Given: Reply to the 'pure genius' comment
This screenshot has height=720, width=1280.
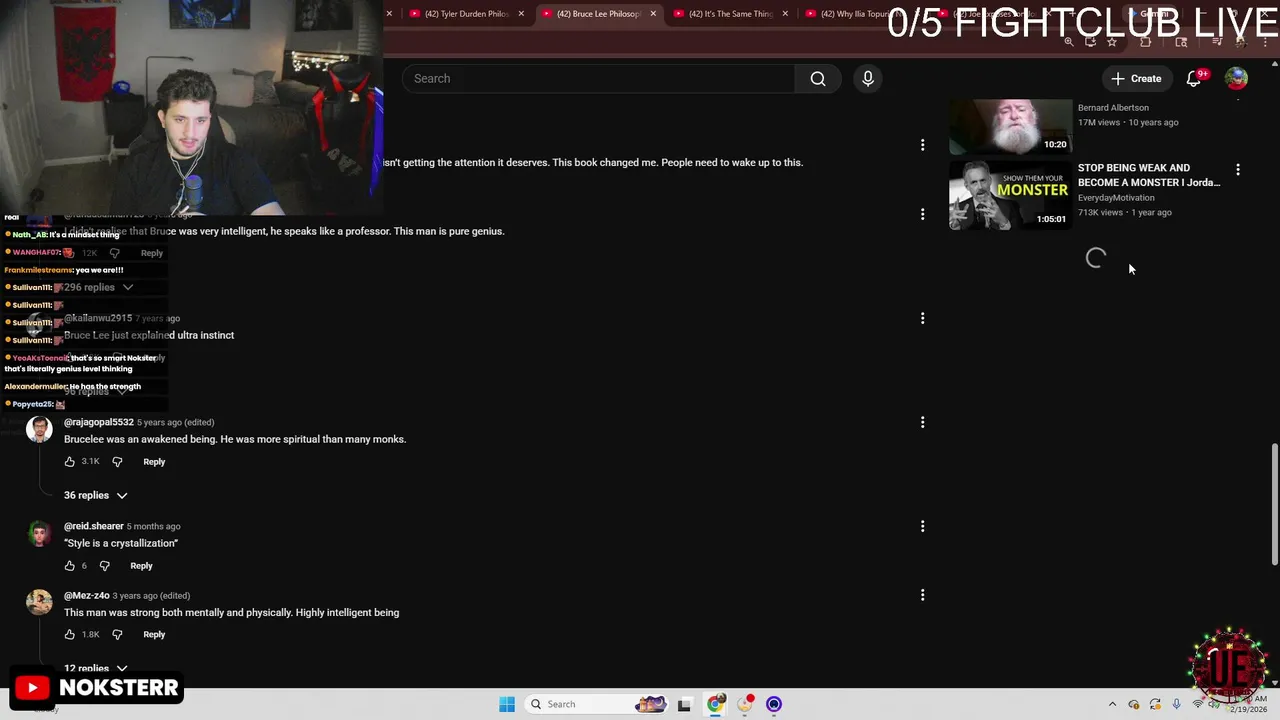Looking at the screenshot, I should tap(152, 253).
